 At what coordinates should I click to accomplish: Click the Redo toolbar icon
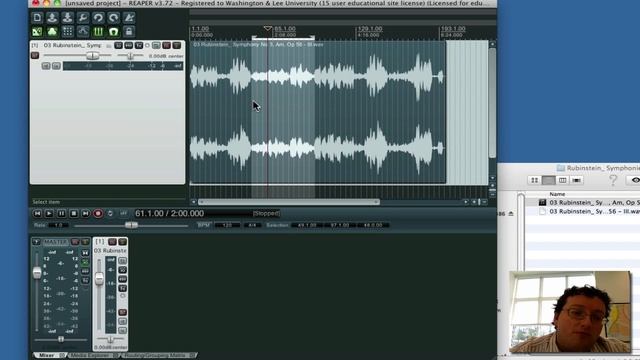pyautogui.click(x=113, y=18)
